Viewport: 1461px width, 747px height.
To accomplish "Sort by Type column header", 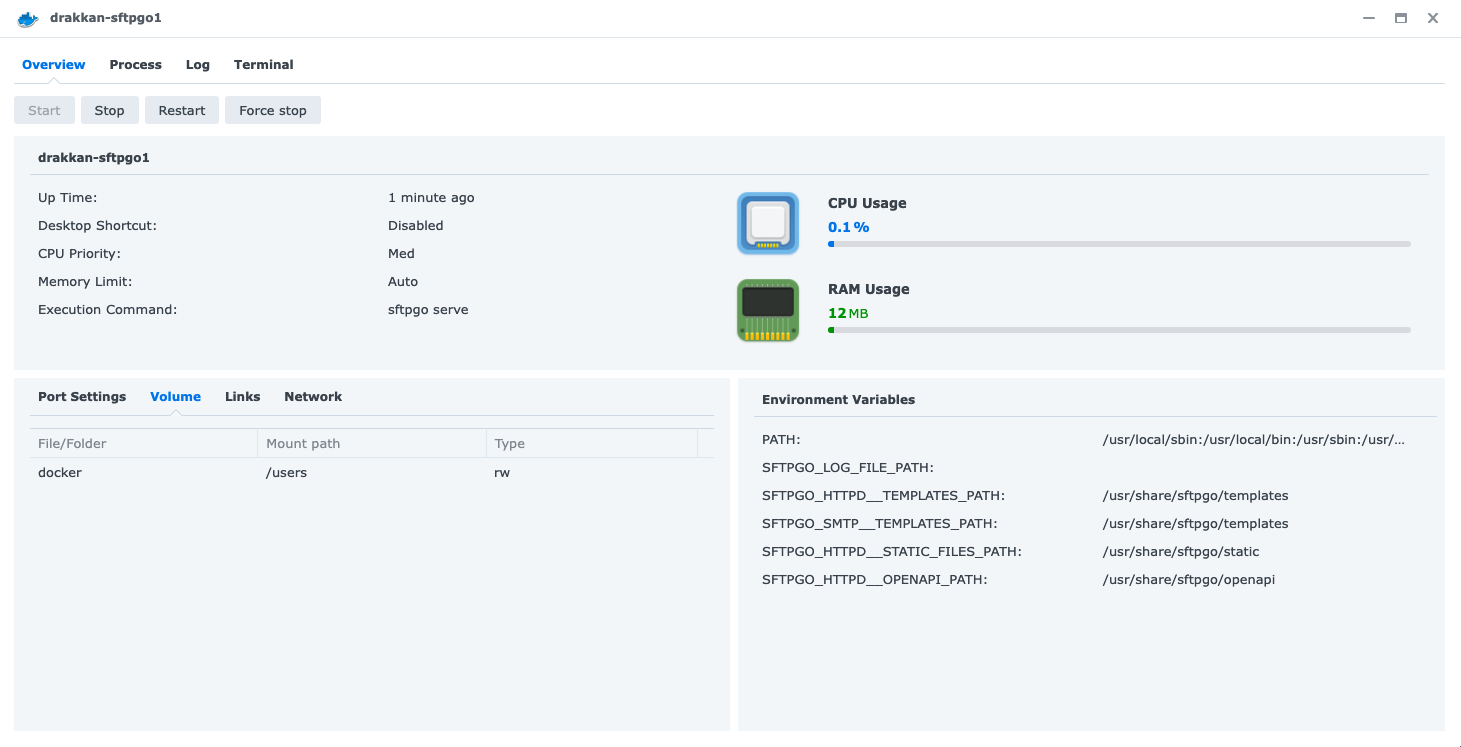I will [x=592, y=443].
